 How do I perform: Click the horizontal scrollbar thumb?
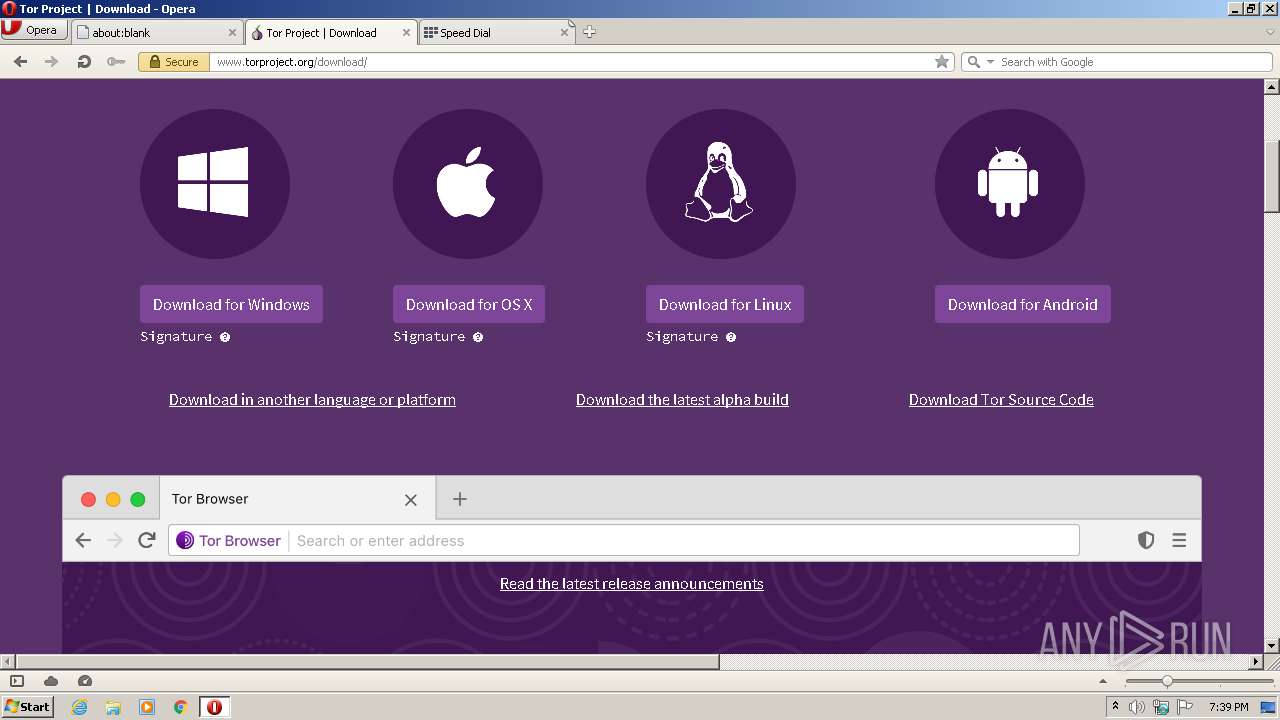click(367, 662)
